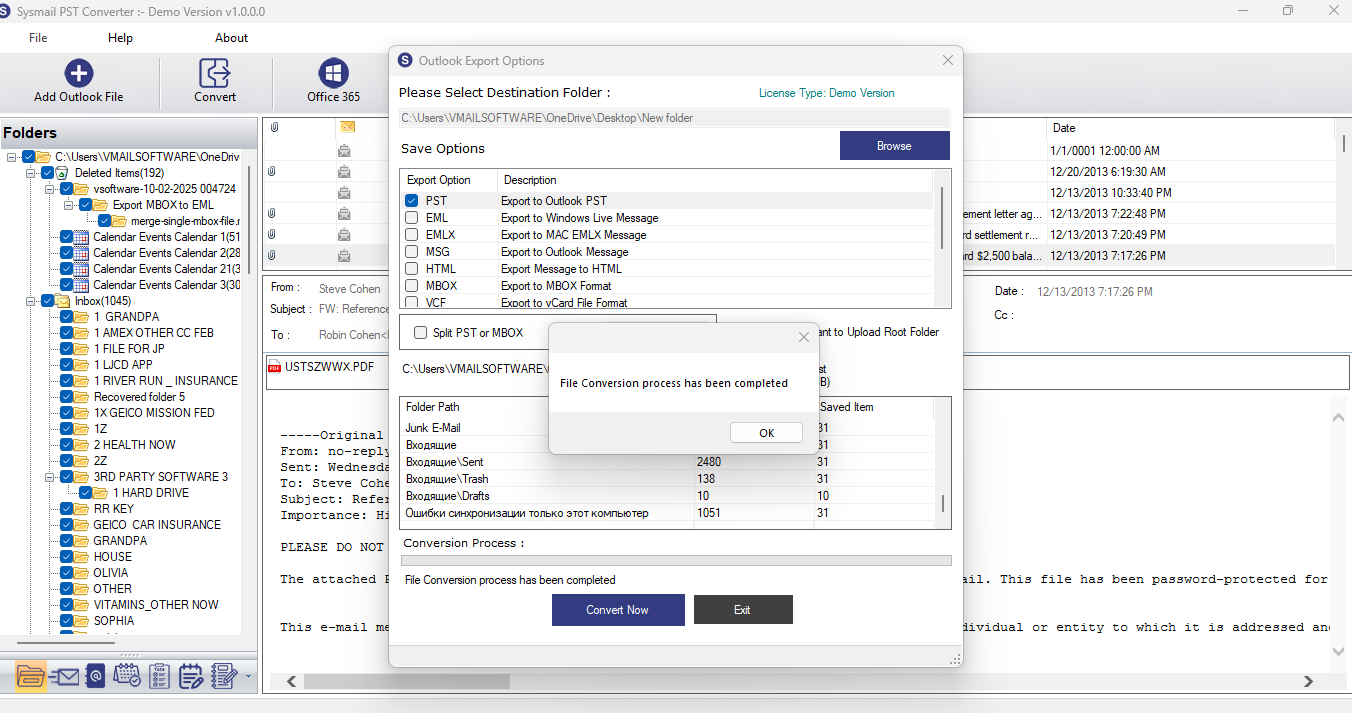Click the Deleted Items recycle bin icon
1352x713 pixels.
pos(64,173)
